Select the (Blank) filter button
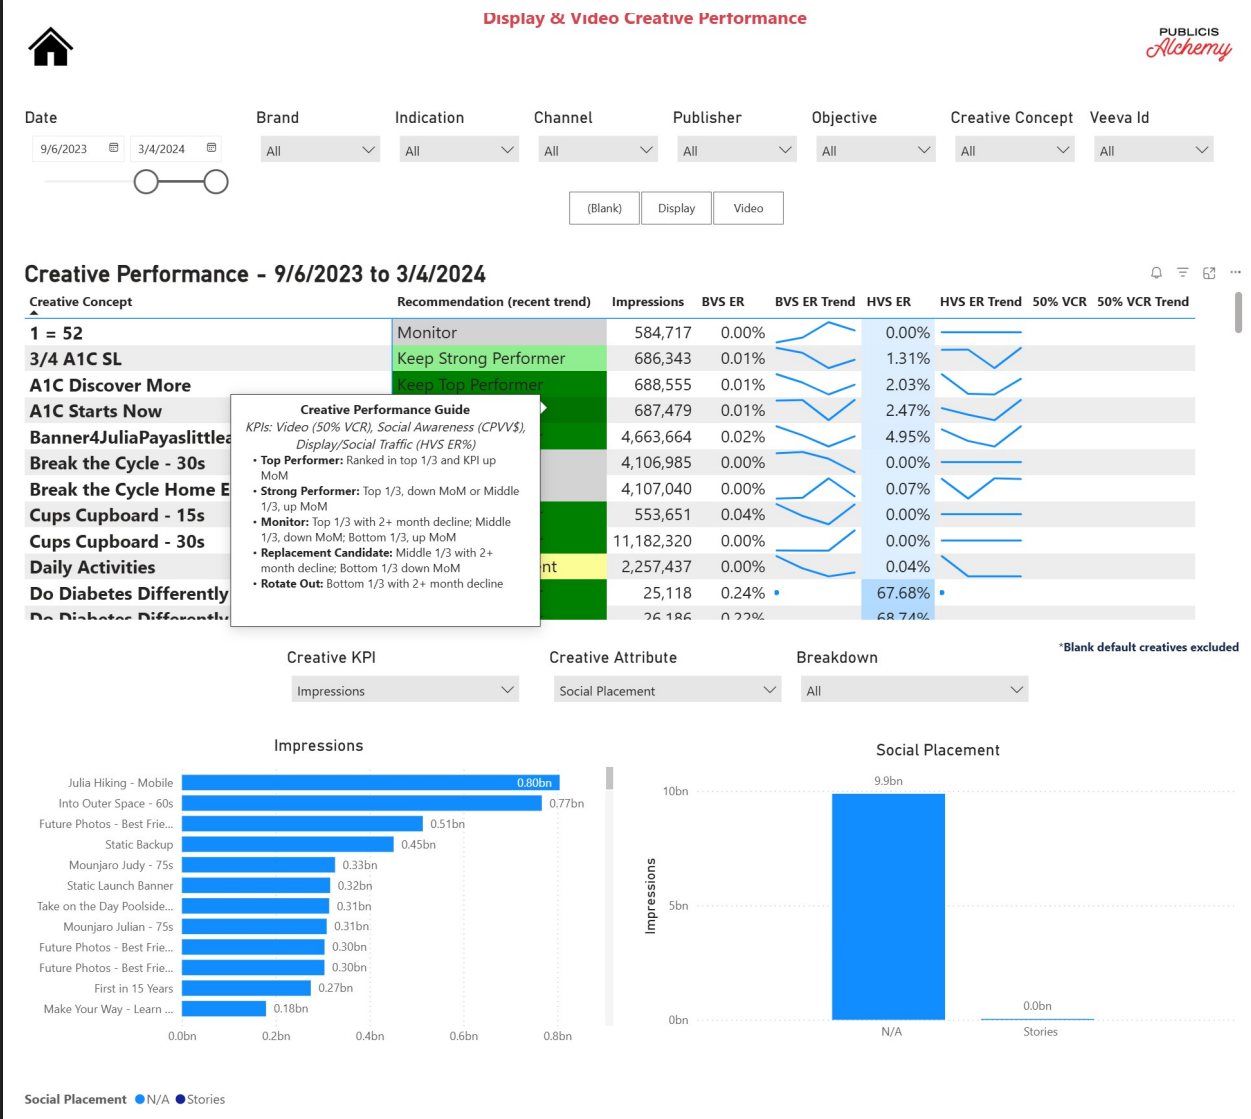1251x1119 pixels. [604, 208]
